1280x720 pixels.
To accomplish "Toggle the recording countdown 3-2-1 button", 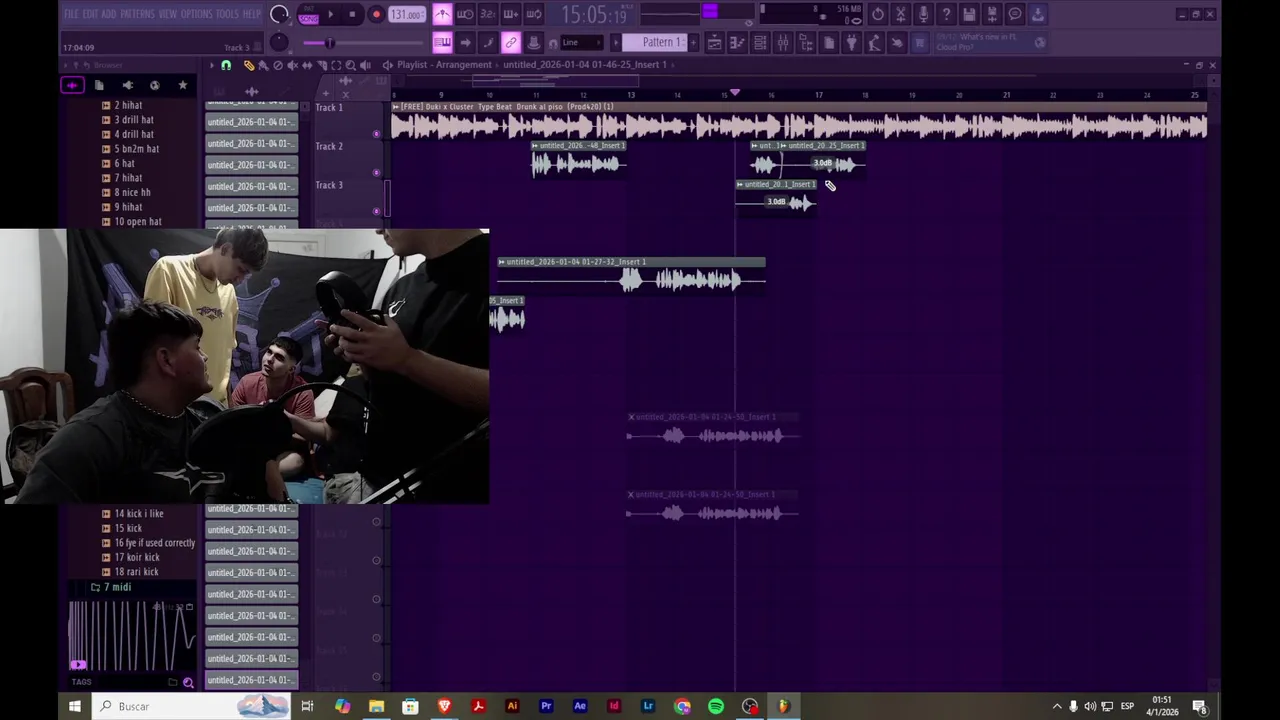I will 488,14.
